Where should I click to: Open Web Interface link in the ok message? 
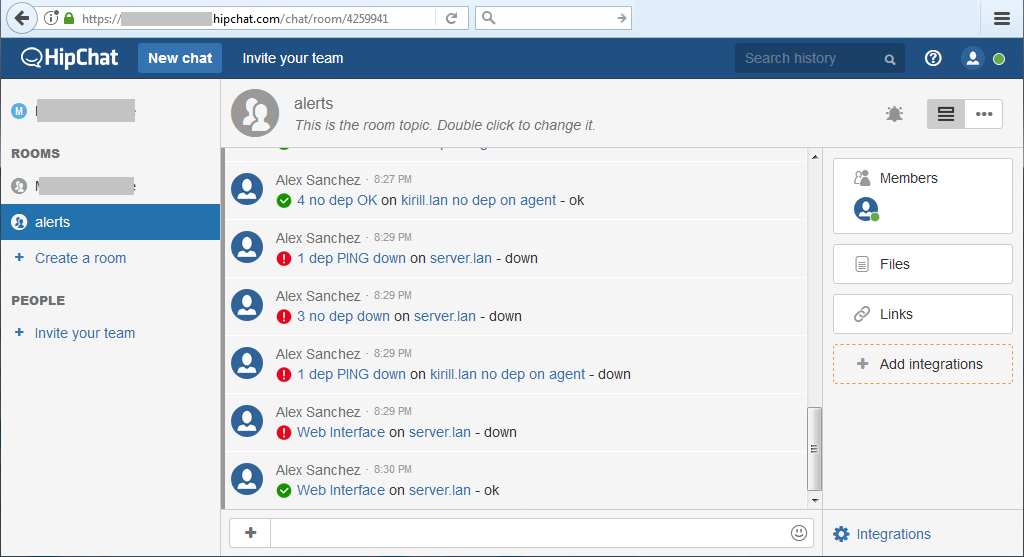(341, 490)
